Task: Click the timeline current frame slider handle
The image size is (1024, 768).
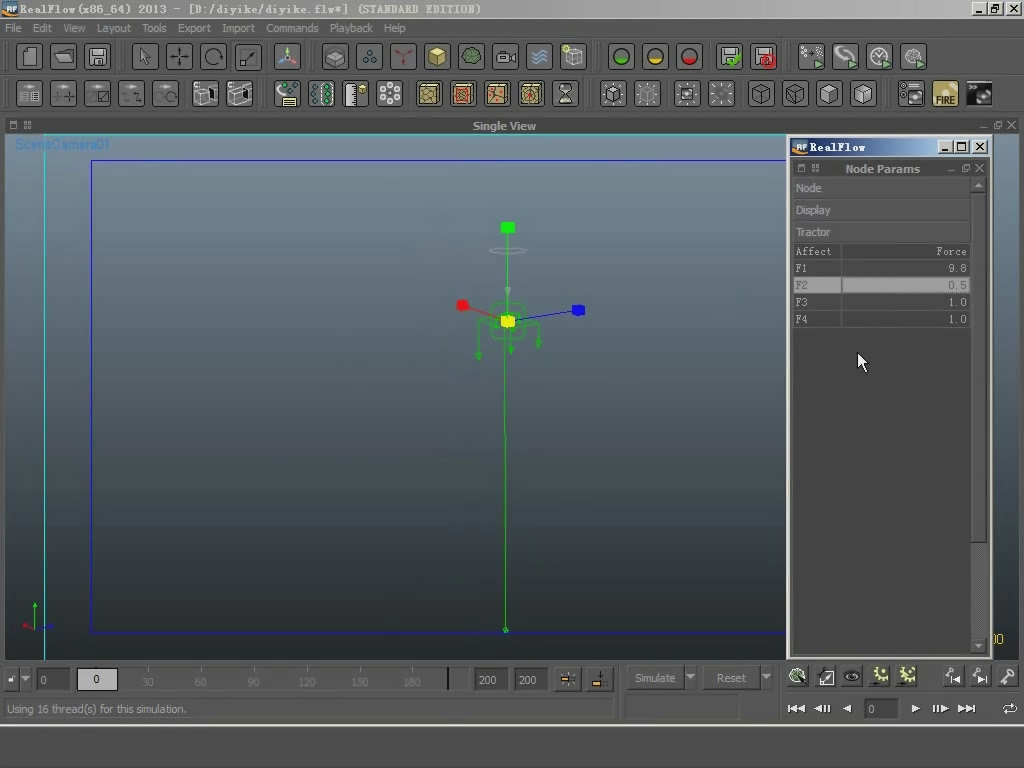Action: [x=97, y=679]
